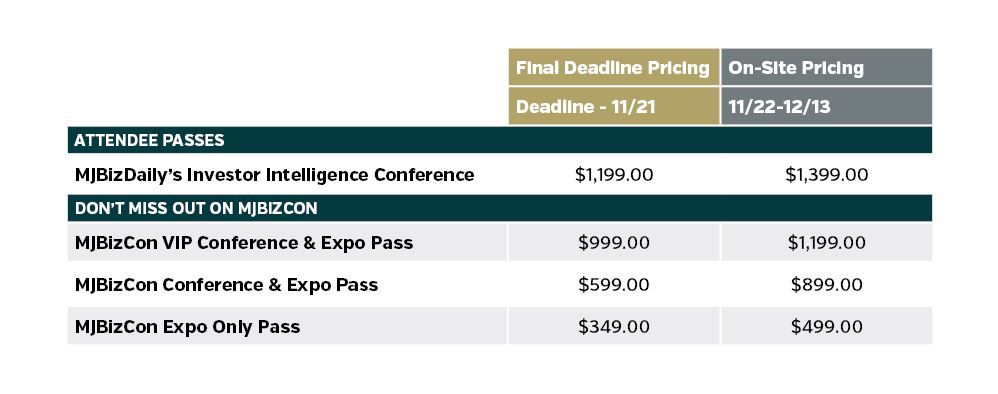998x394 pixels.
Task: Select MJBizCon Conference & Expo Pass label
Action: (x=227, y=285)
